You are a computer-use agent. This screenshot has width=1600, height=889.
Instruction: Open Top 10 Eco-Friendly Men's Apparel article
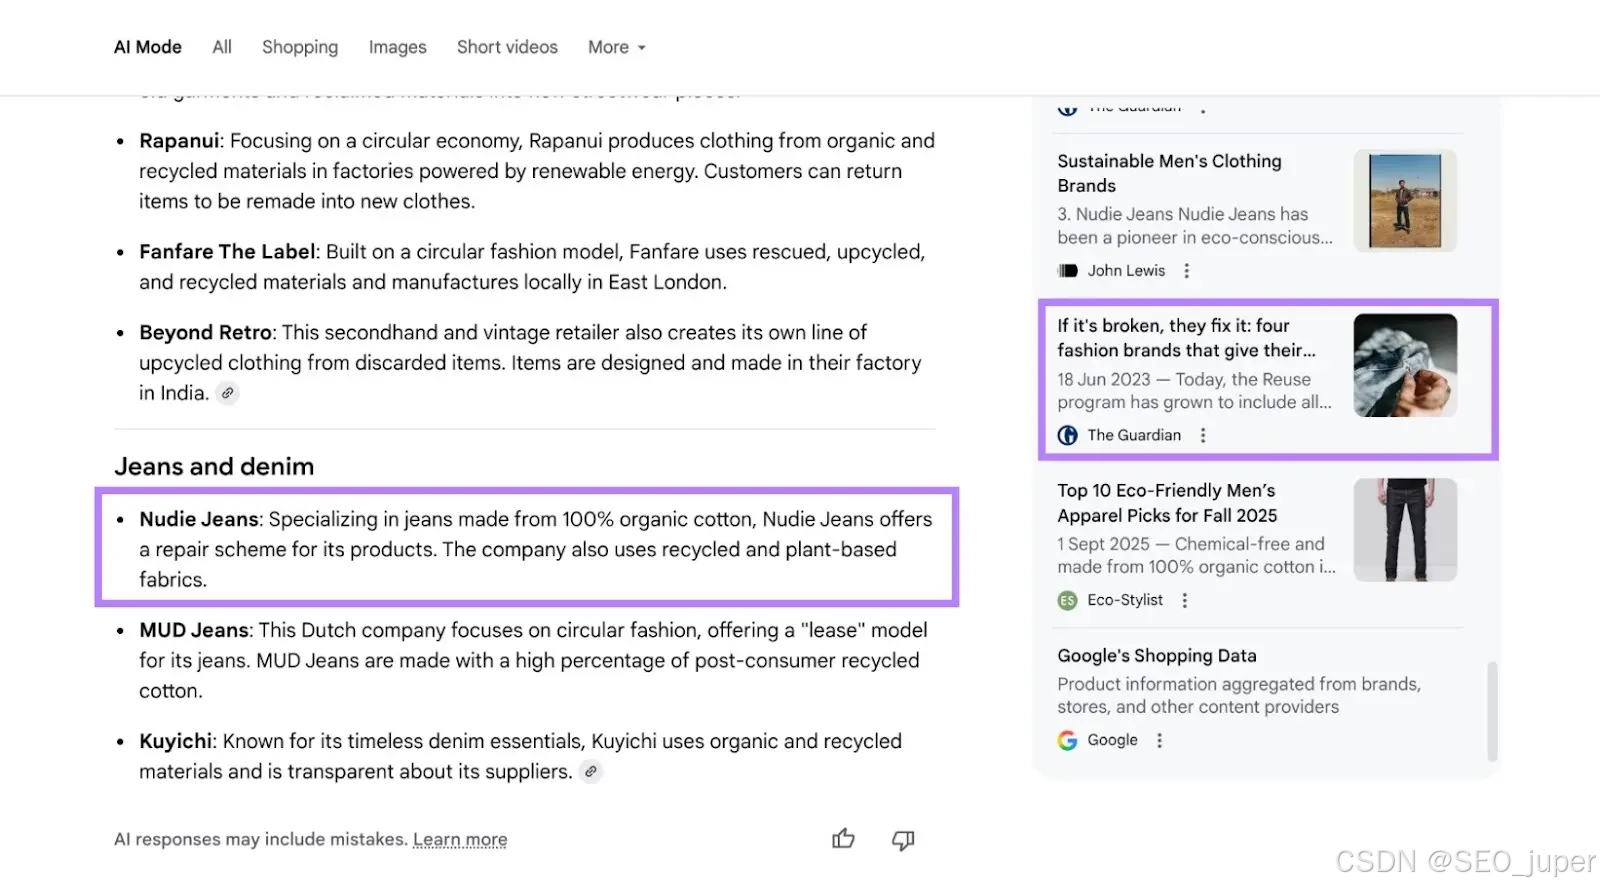pos(1167,503)
